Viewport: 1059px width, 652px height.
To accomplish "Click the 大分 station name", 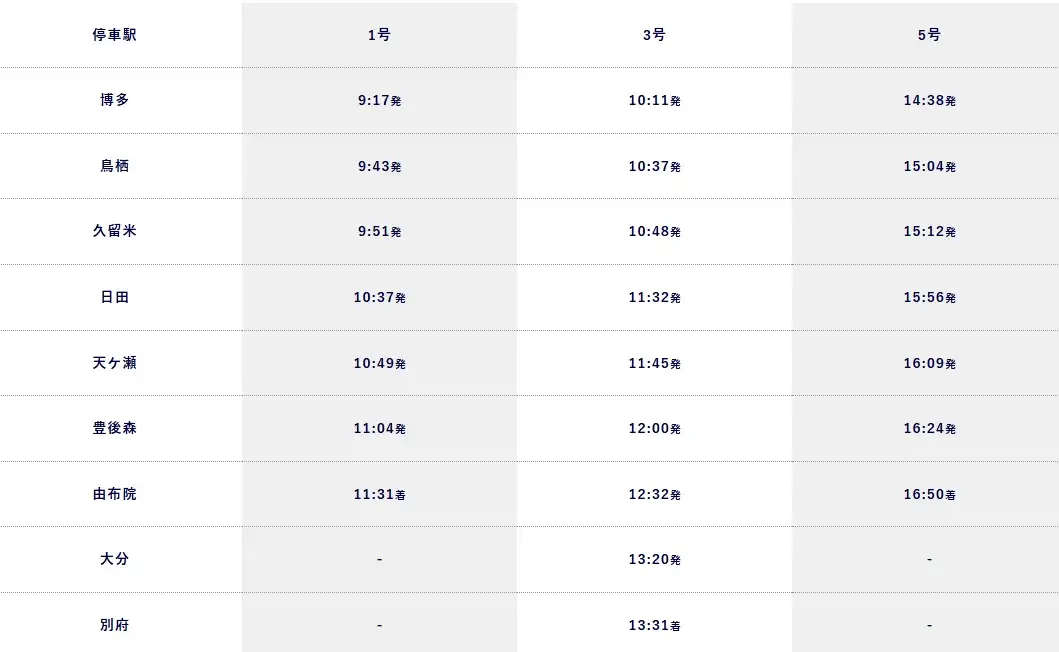I will pos(114,559).
